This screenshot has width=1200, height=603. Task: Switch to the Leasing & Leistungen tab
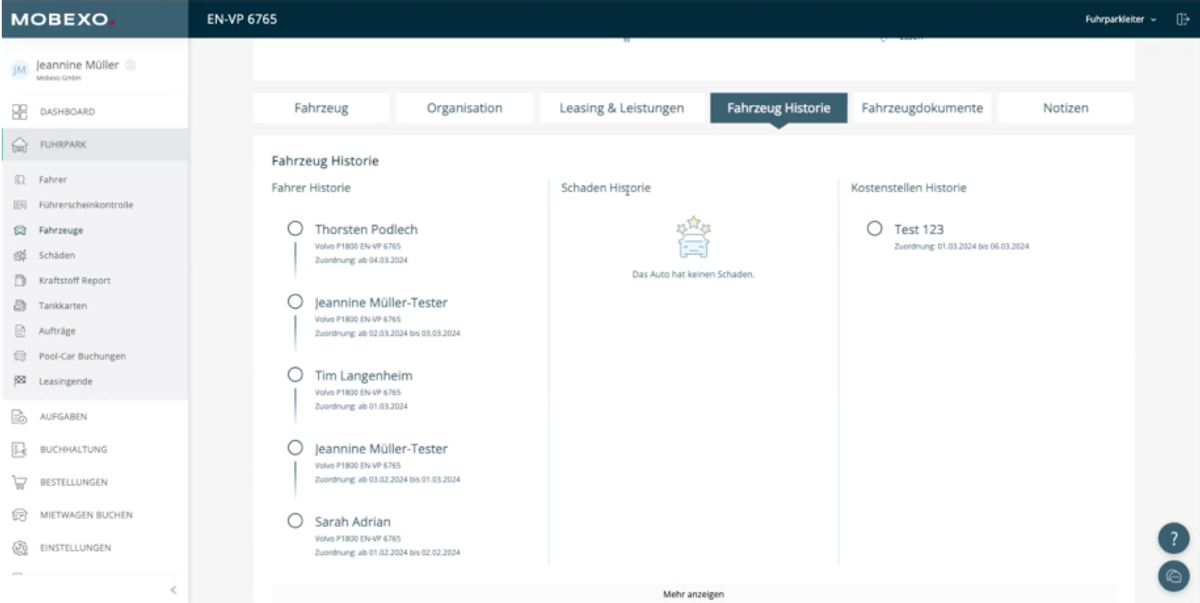tap(622, 108)
